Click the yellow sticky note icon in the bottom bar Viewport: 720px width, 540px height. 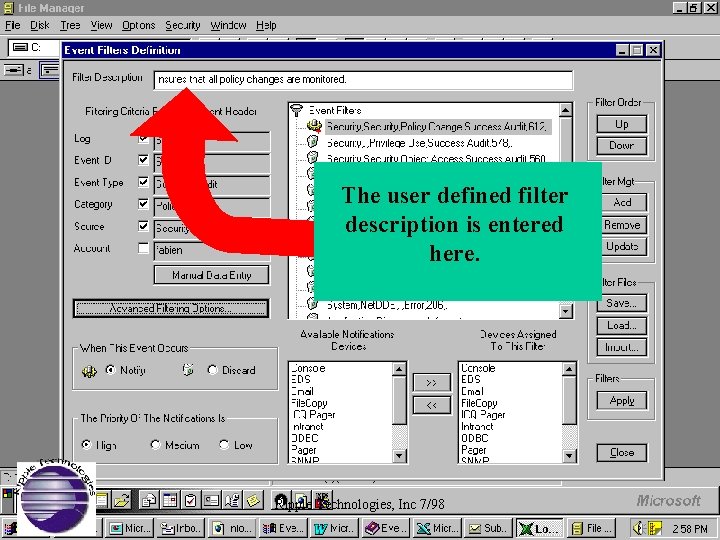click(x=253, y=500)
